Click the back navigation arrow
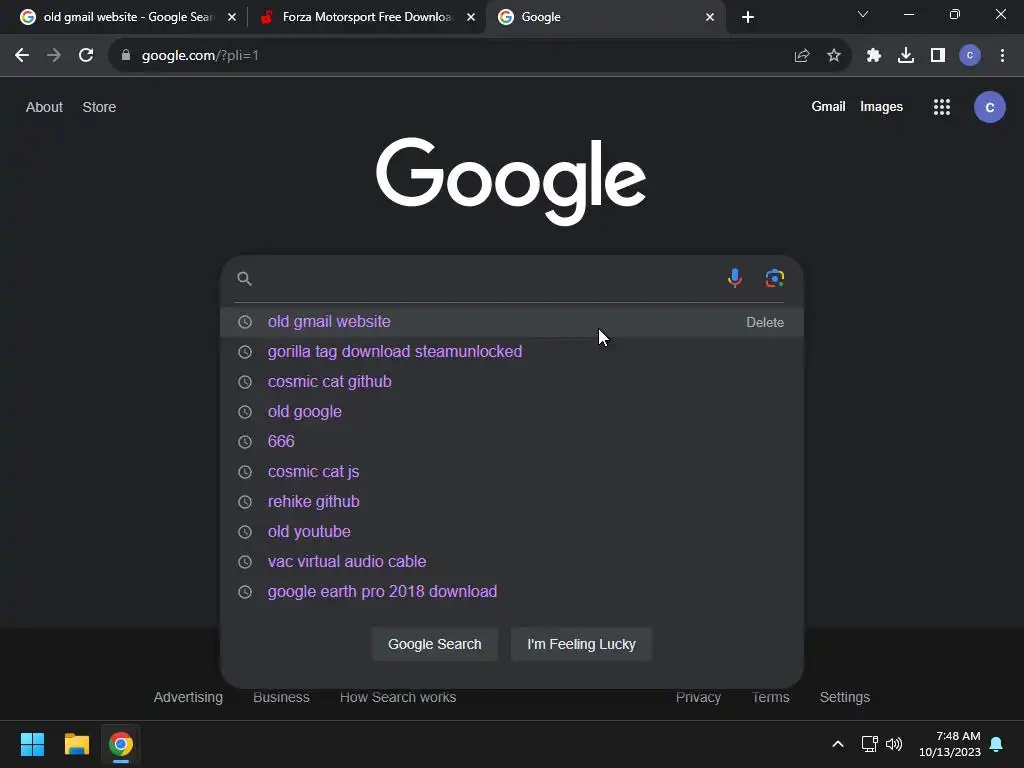This screenshot has height=768, width=1024. click(x=22, y=56)
